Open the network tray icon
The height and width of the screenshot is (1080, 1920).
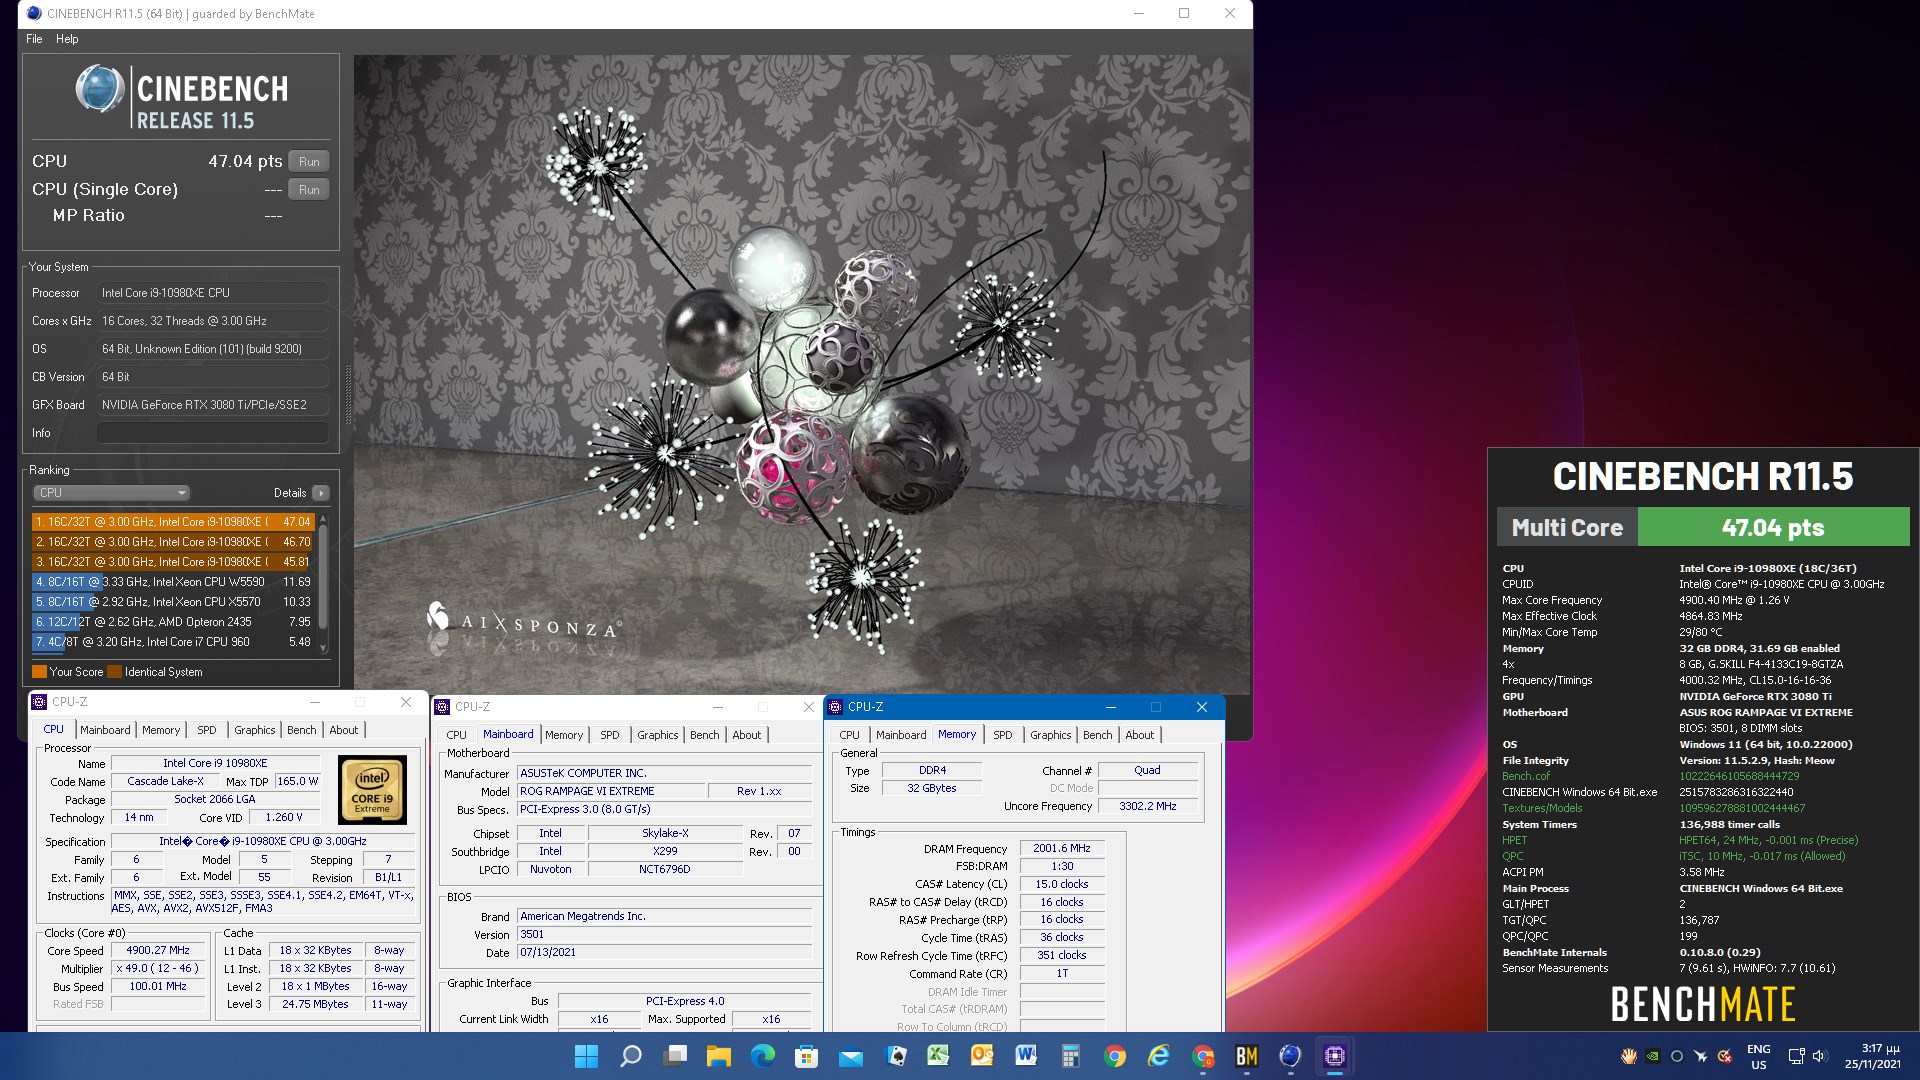[1796, 1056]
